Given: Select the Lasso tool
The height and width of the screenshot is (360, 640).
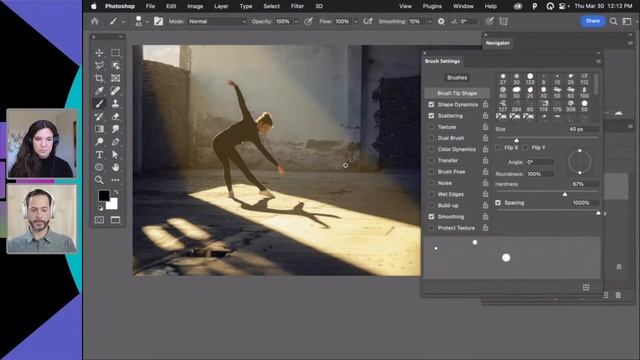Looking at the screenshot, I should tap(99, 65).
